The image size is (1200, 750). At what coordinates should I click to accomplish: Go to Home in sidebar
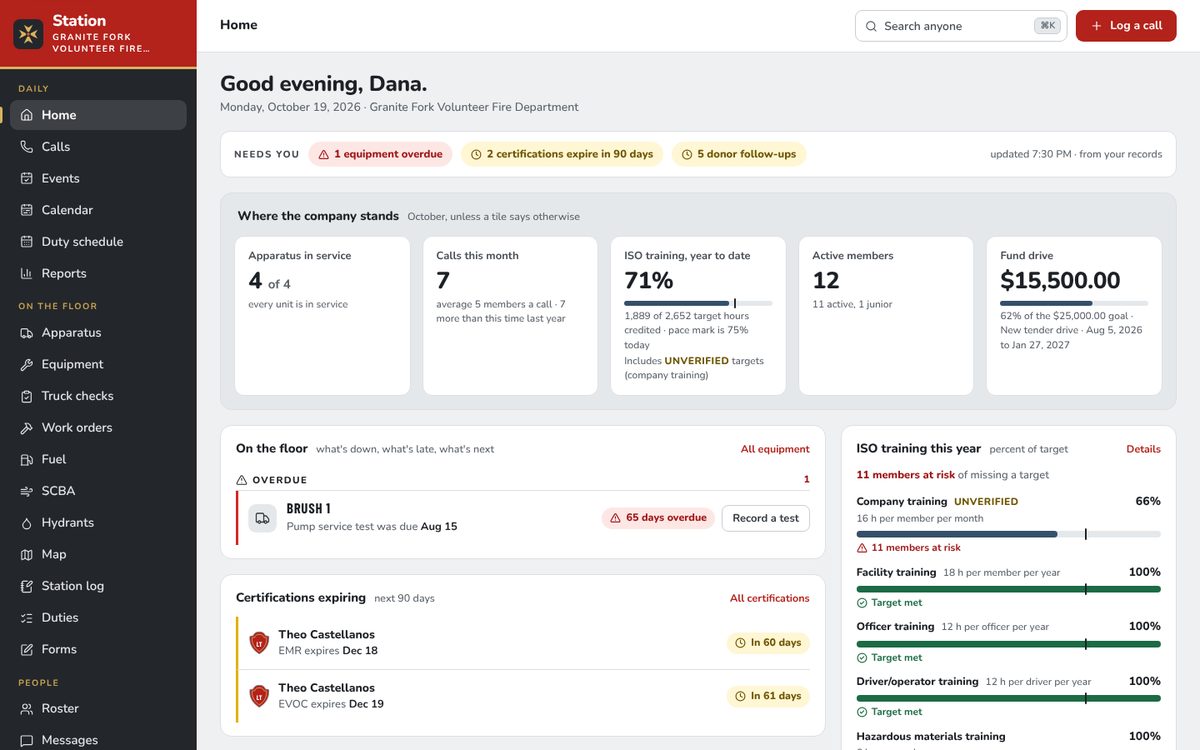click(98, 115)
